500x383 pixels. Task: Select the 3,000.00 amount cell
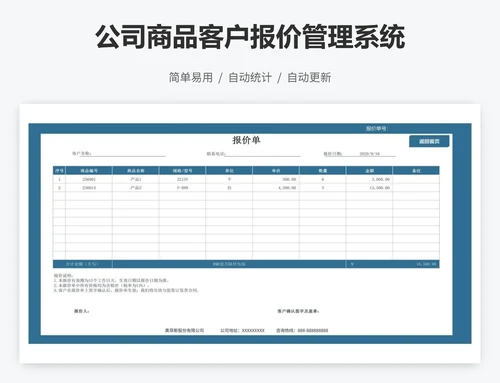[x=369, y=179]
